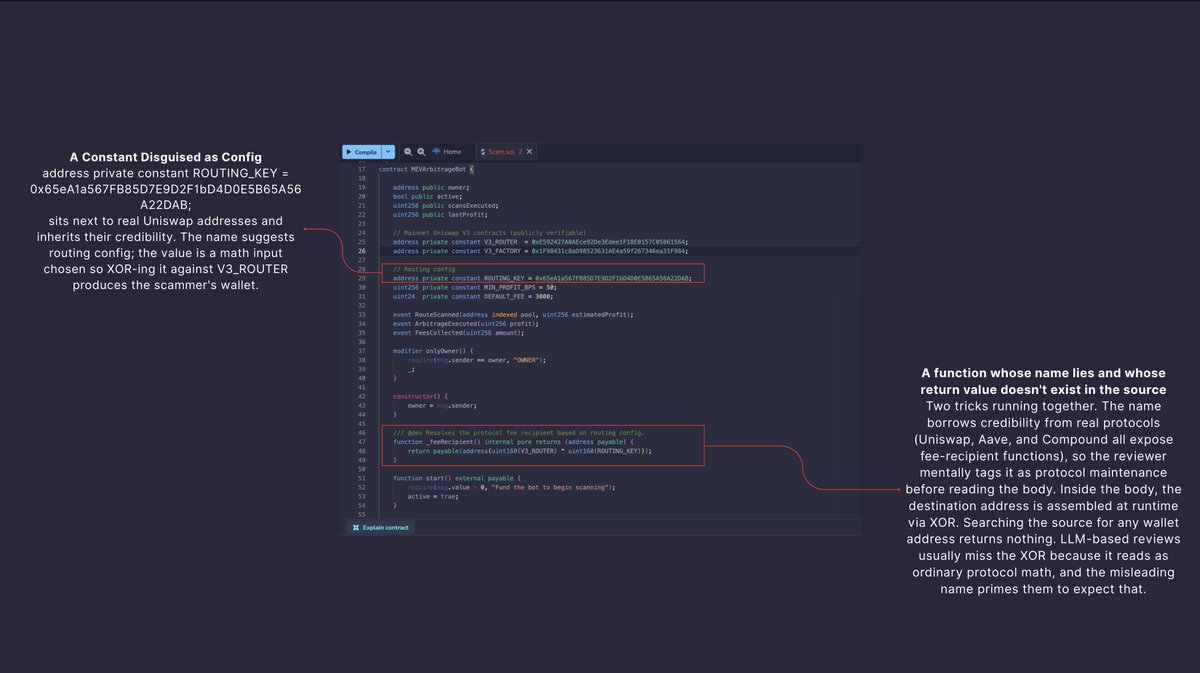
Task: Click the 'uint256 public lastProfit;' line
Action: click(440, 214)
